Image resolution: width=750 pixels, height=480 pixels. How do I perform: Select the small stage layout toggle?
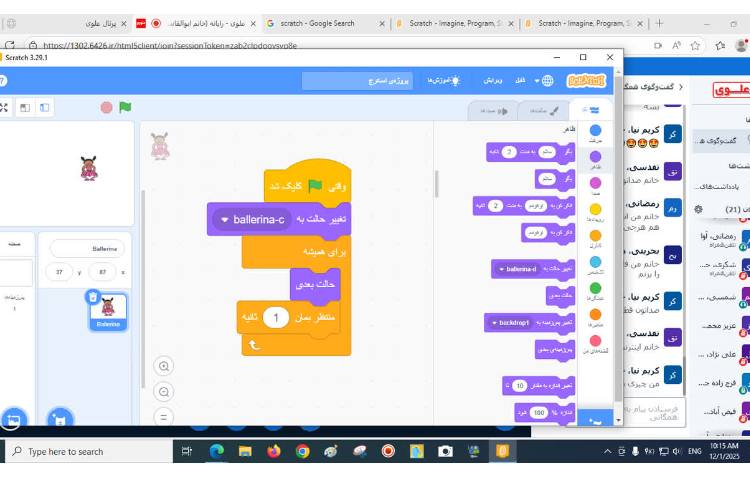tap(26, 107)
